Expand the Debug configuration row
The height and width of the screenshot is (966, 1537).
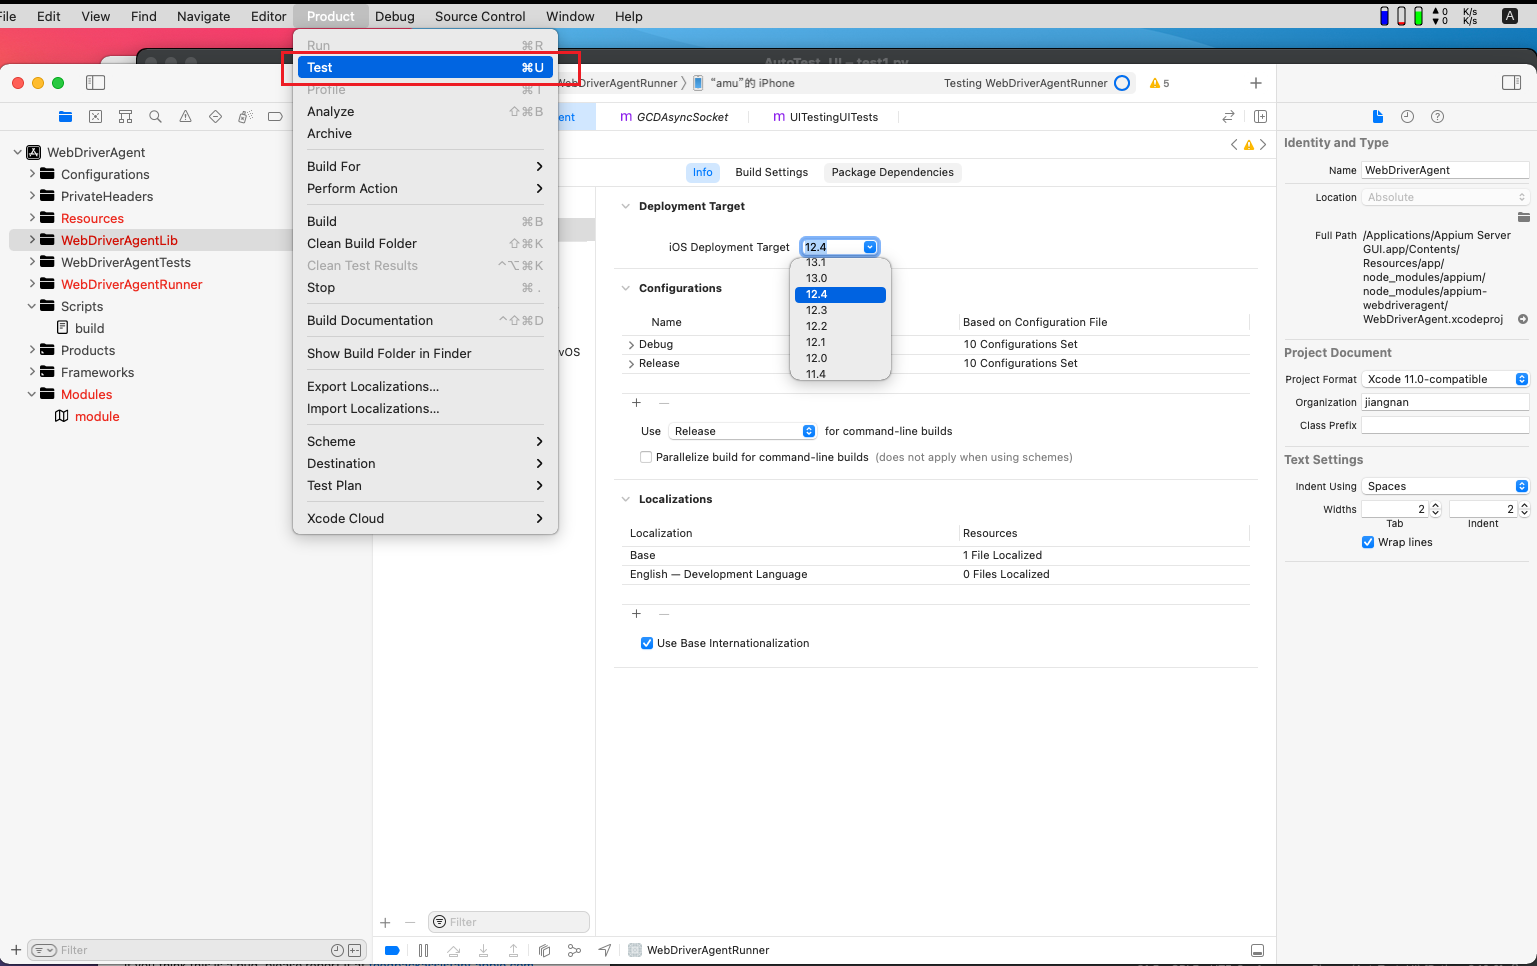[631, 345]
